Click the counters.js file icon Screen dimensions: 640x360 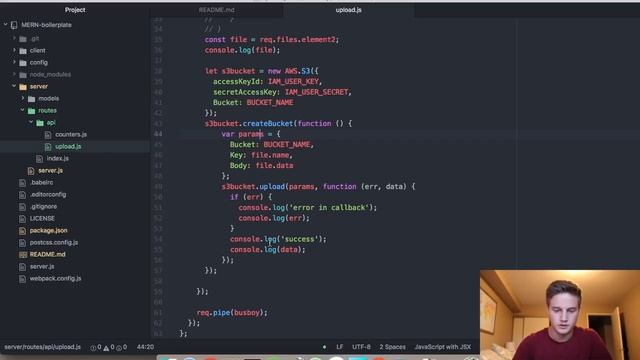click(x=48, y=135)
